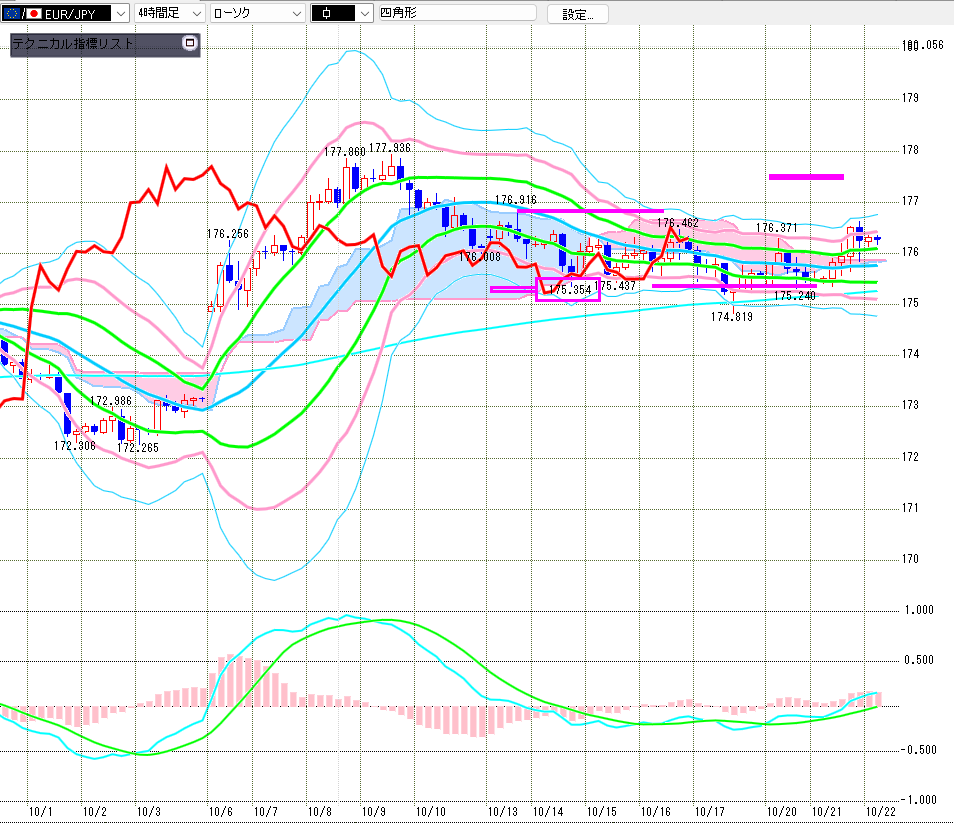
Task: Click the 172.306 low price label
Action: [75, 446]
